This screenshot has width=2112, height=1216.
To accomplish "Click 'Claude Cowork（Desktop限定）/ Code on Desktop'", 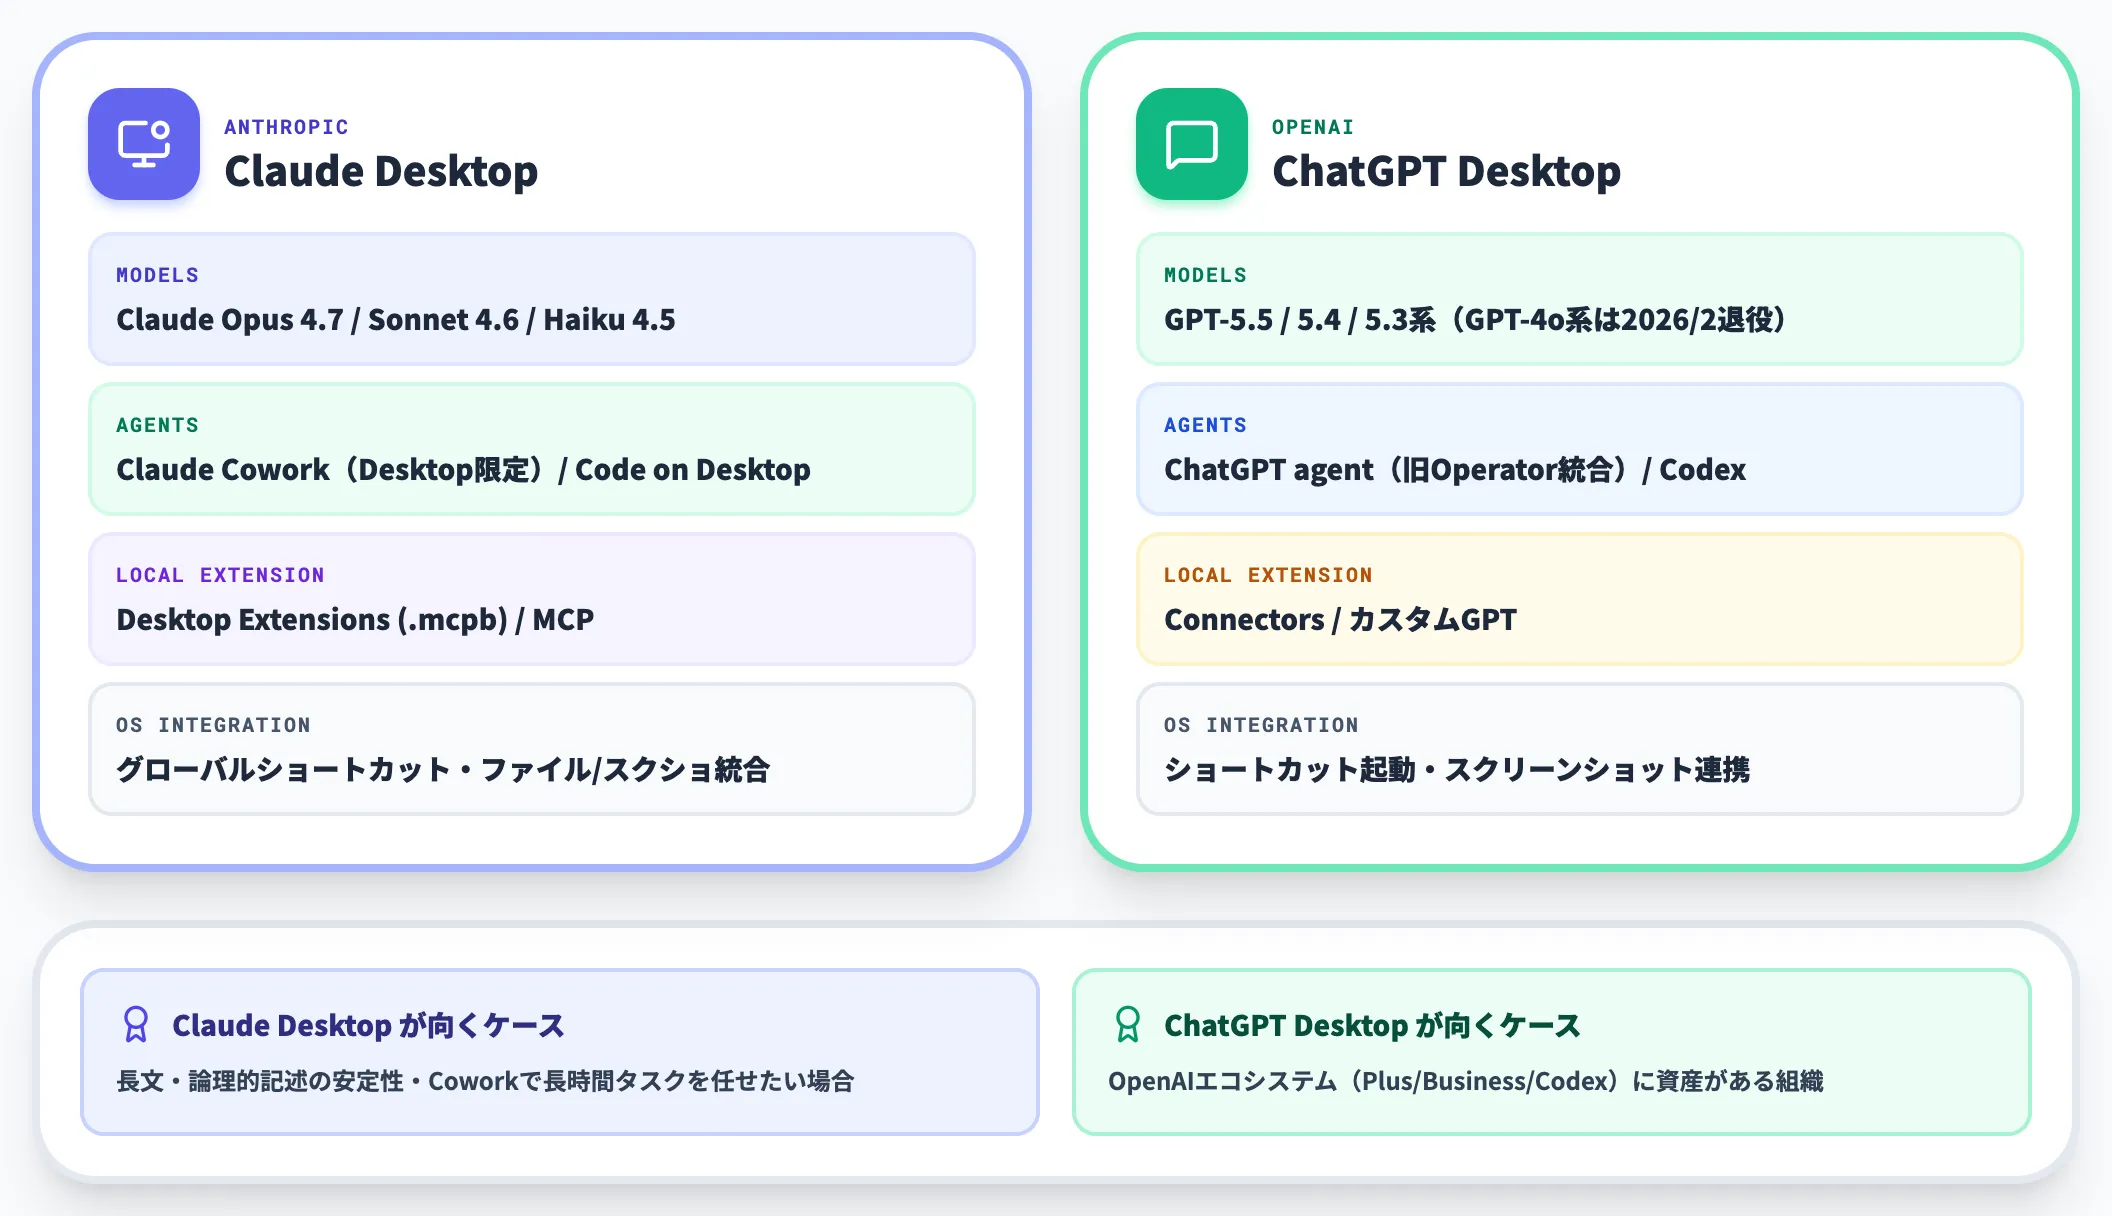I will click(x=463, y=470).
